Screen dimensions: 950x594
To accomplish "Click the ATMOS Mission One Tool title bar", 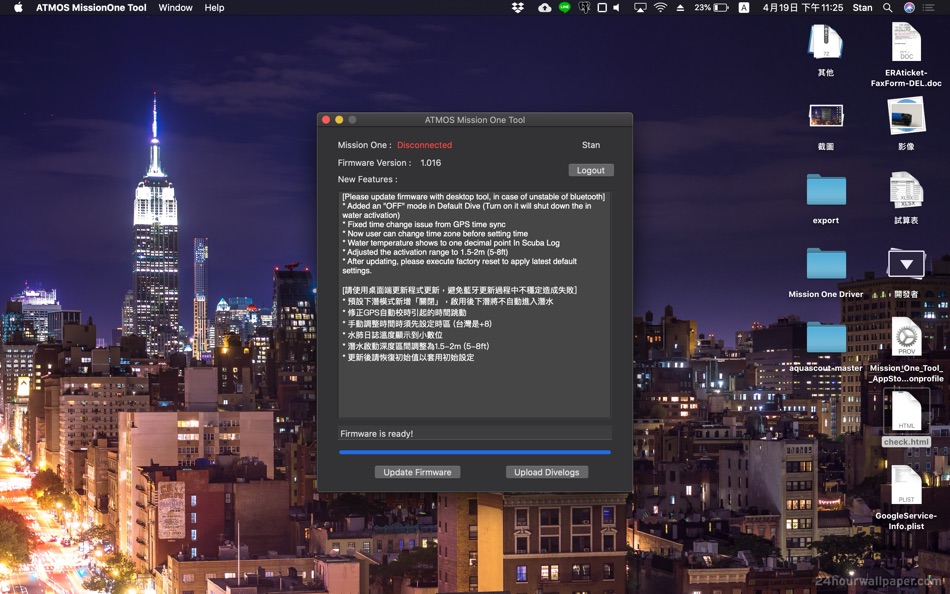I will (x=474, y=120).
